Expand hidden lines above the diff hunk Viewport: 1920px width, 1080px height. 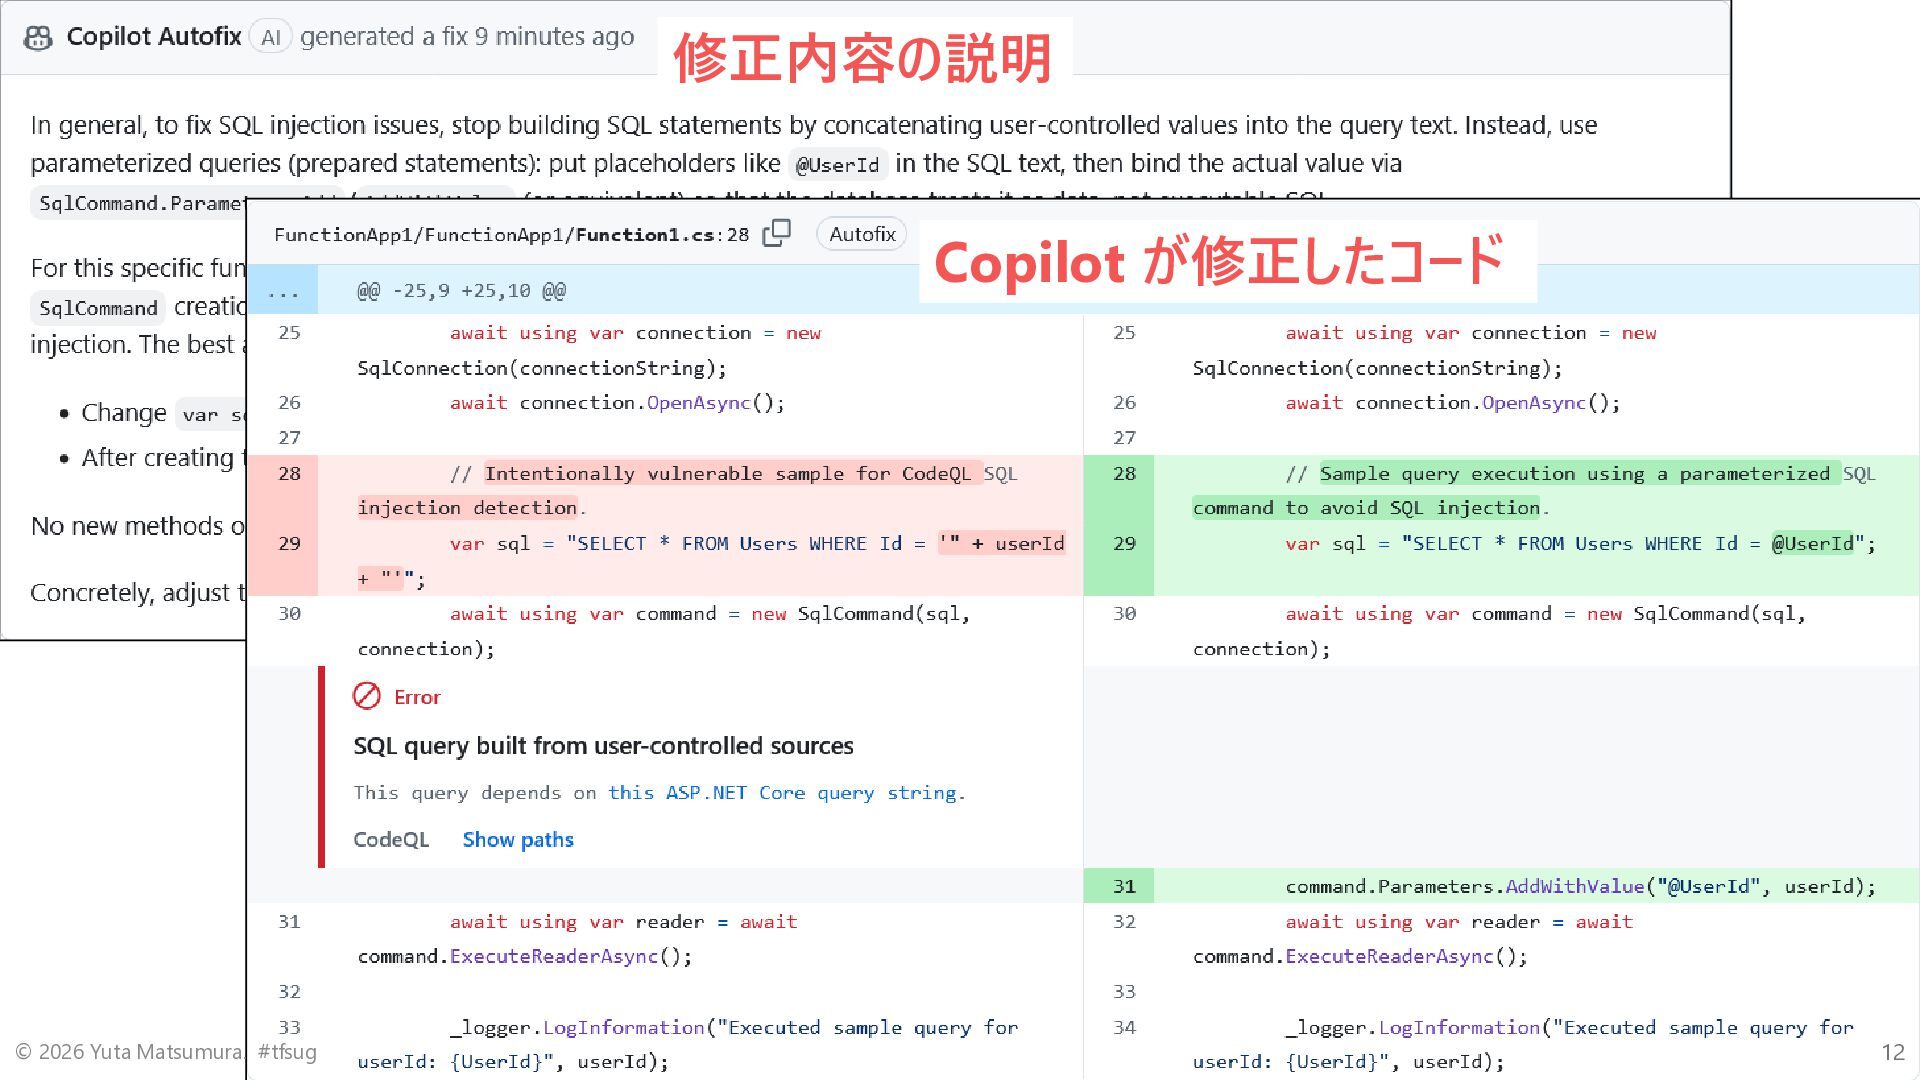283,291
